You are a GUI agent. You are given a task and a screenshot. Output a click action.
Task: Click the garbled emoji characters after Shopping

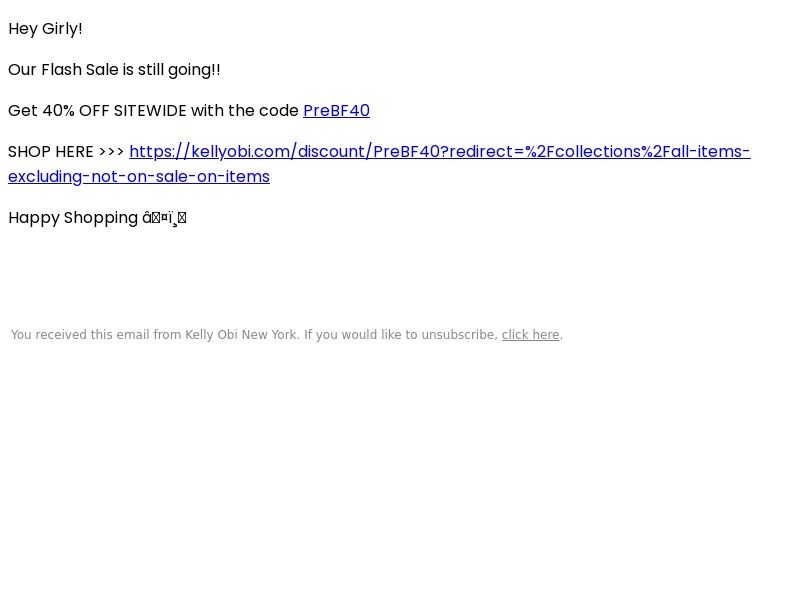[164, 218]
